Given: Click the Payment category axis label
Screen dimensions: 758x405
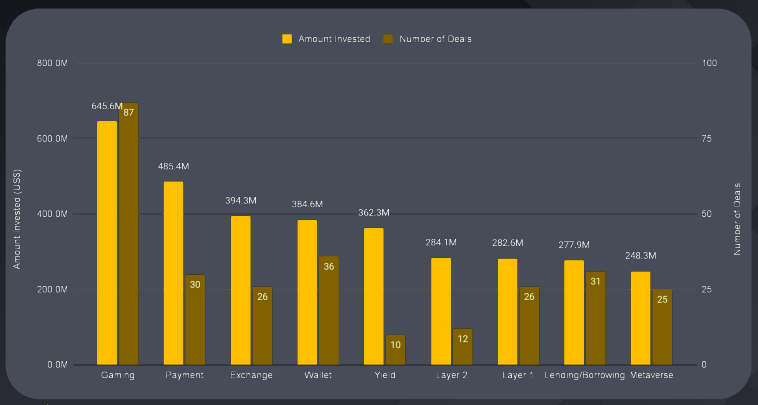Looking at the screenshot, I should coord(184,375).
